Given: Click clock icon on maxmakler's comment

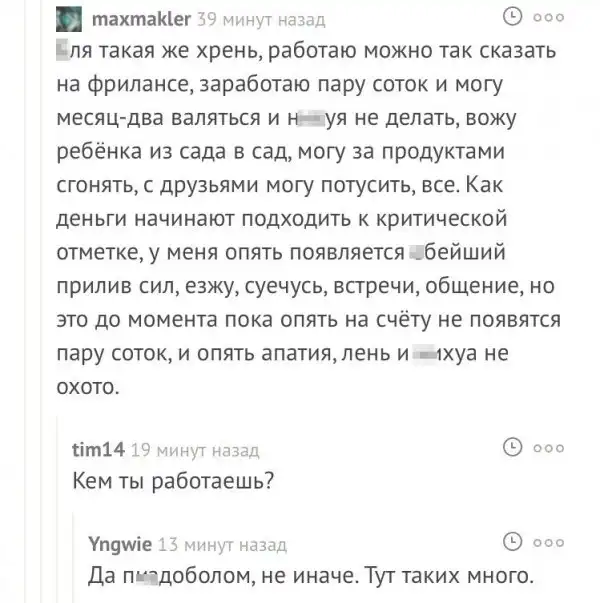Looking at the screenshot, I should point(510,17).
